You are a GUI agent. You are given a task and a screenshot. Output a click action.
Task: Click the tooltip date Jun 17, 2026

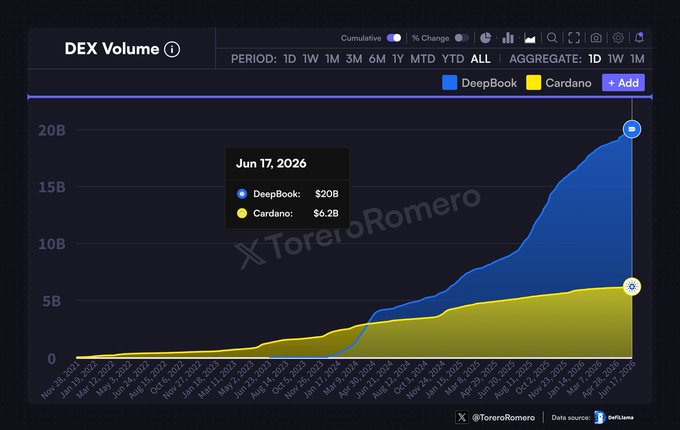(271, 163)
